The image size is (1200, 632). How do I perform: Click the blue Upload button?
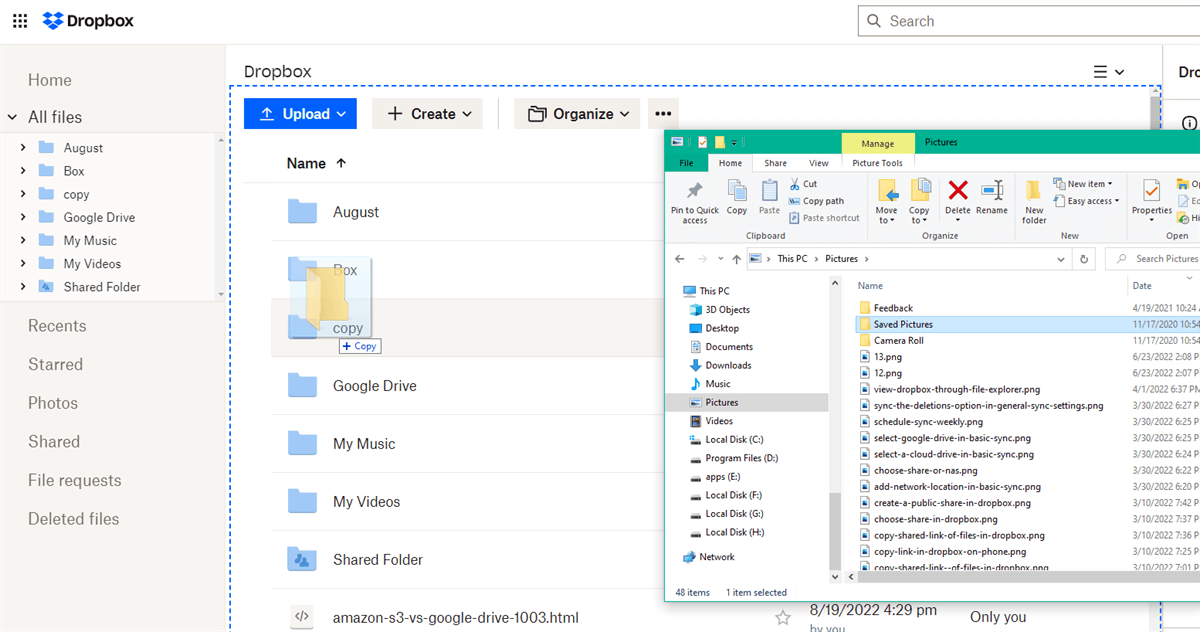click(300, 114)
